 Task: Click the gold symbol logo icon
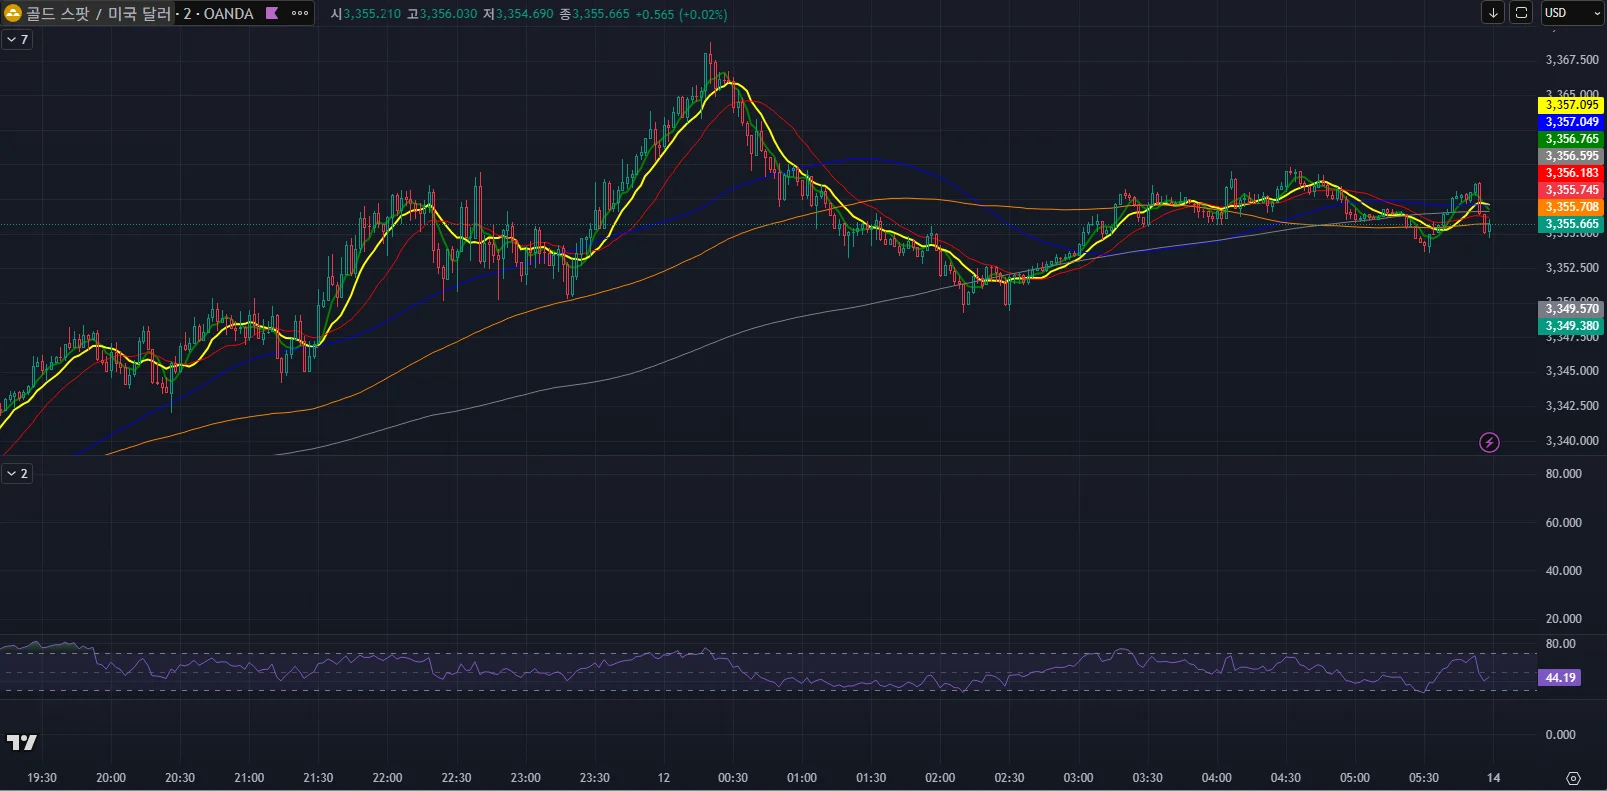tap(14, 13)
